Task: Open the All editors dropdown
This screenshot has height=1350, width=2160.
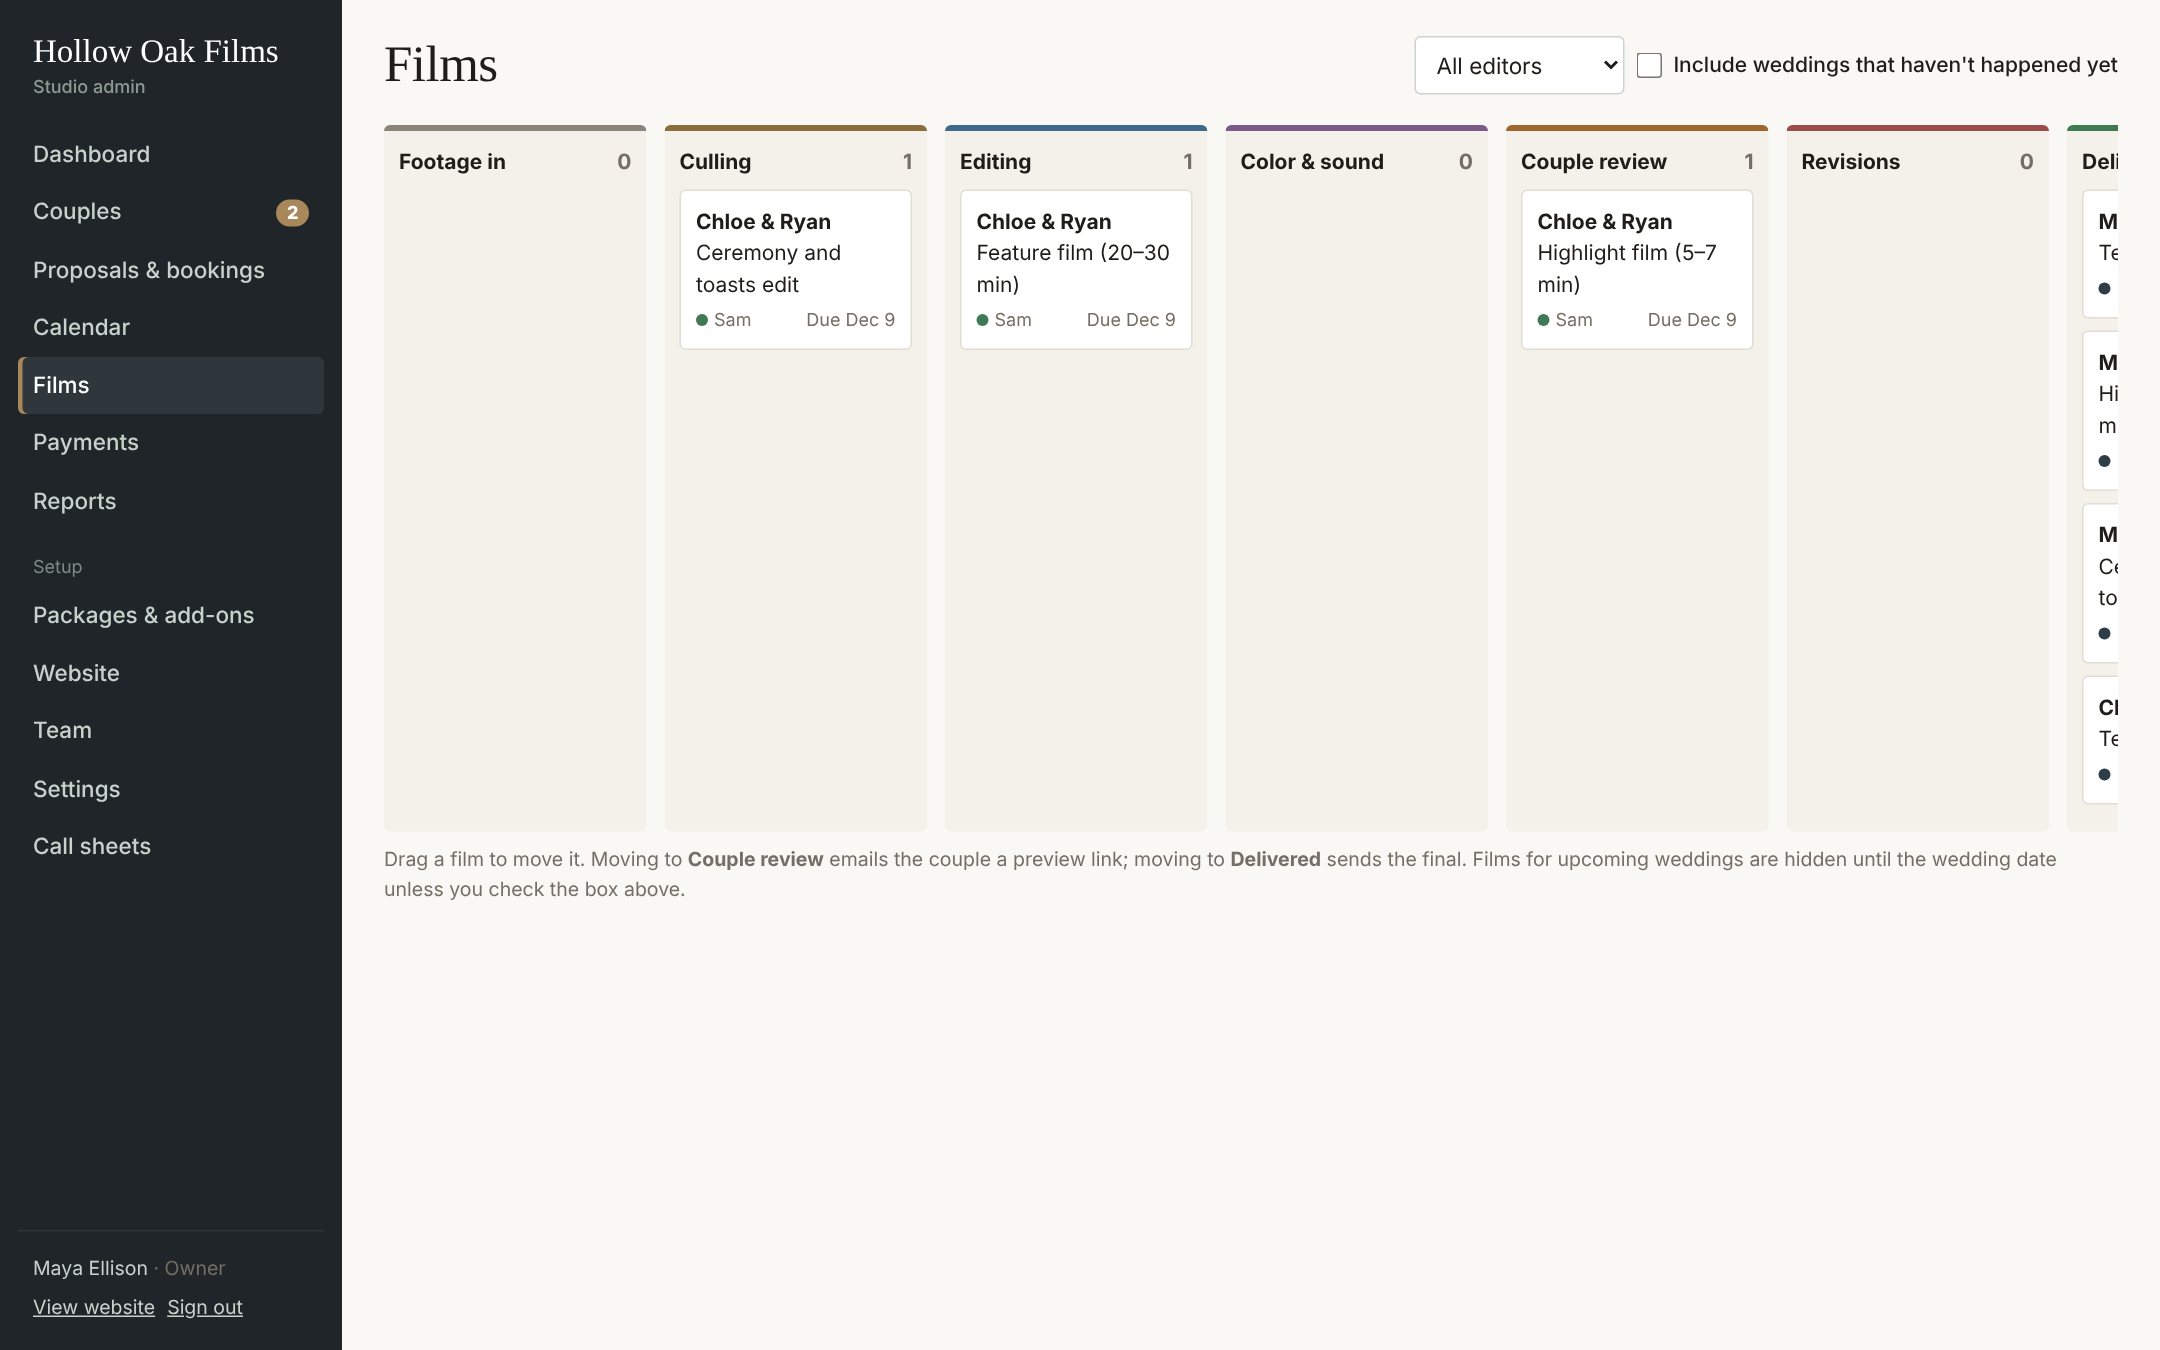Action: 1519,66
